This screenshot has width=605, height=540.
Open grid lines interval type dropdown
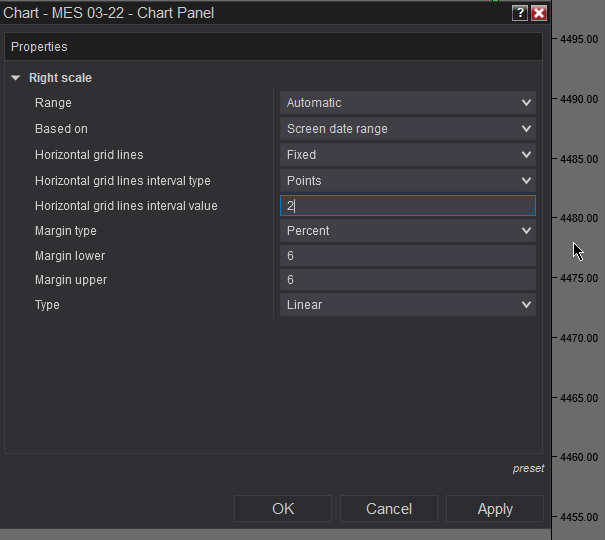pyautogui.click(x=408, y=181)
